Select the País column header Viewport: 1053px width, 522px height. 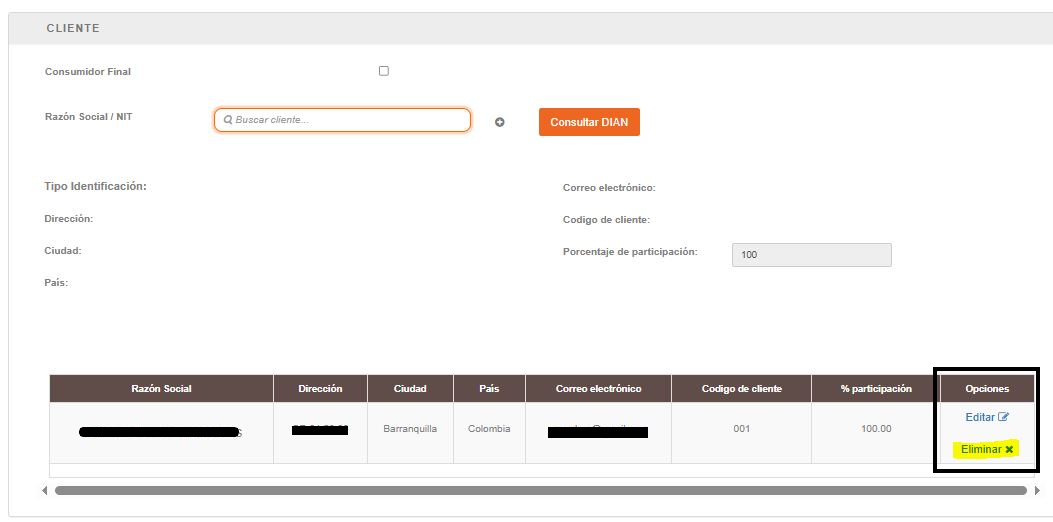pos(490,389)
